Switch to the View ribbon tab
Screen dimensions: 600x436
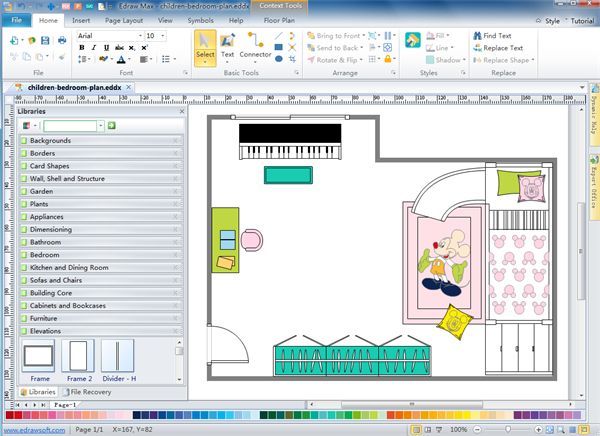165,20
